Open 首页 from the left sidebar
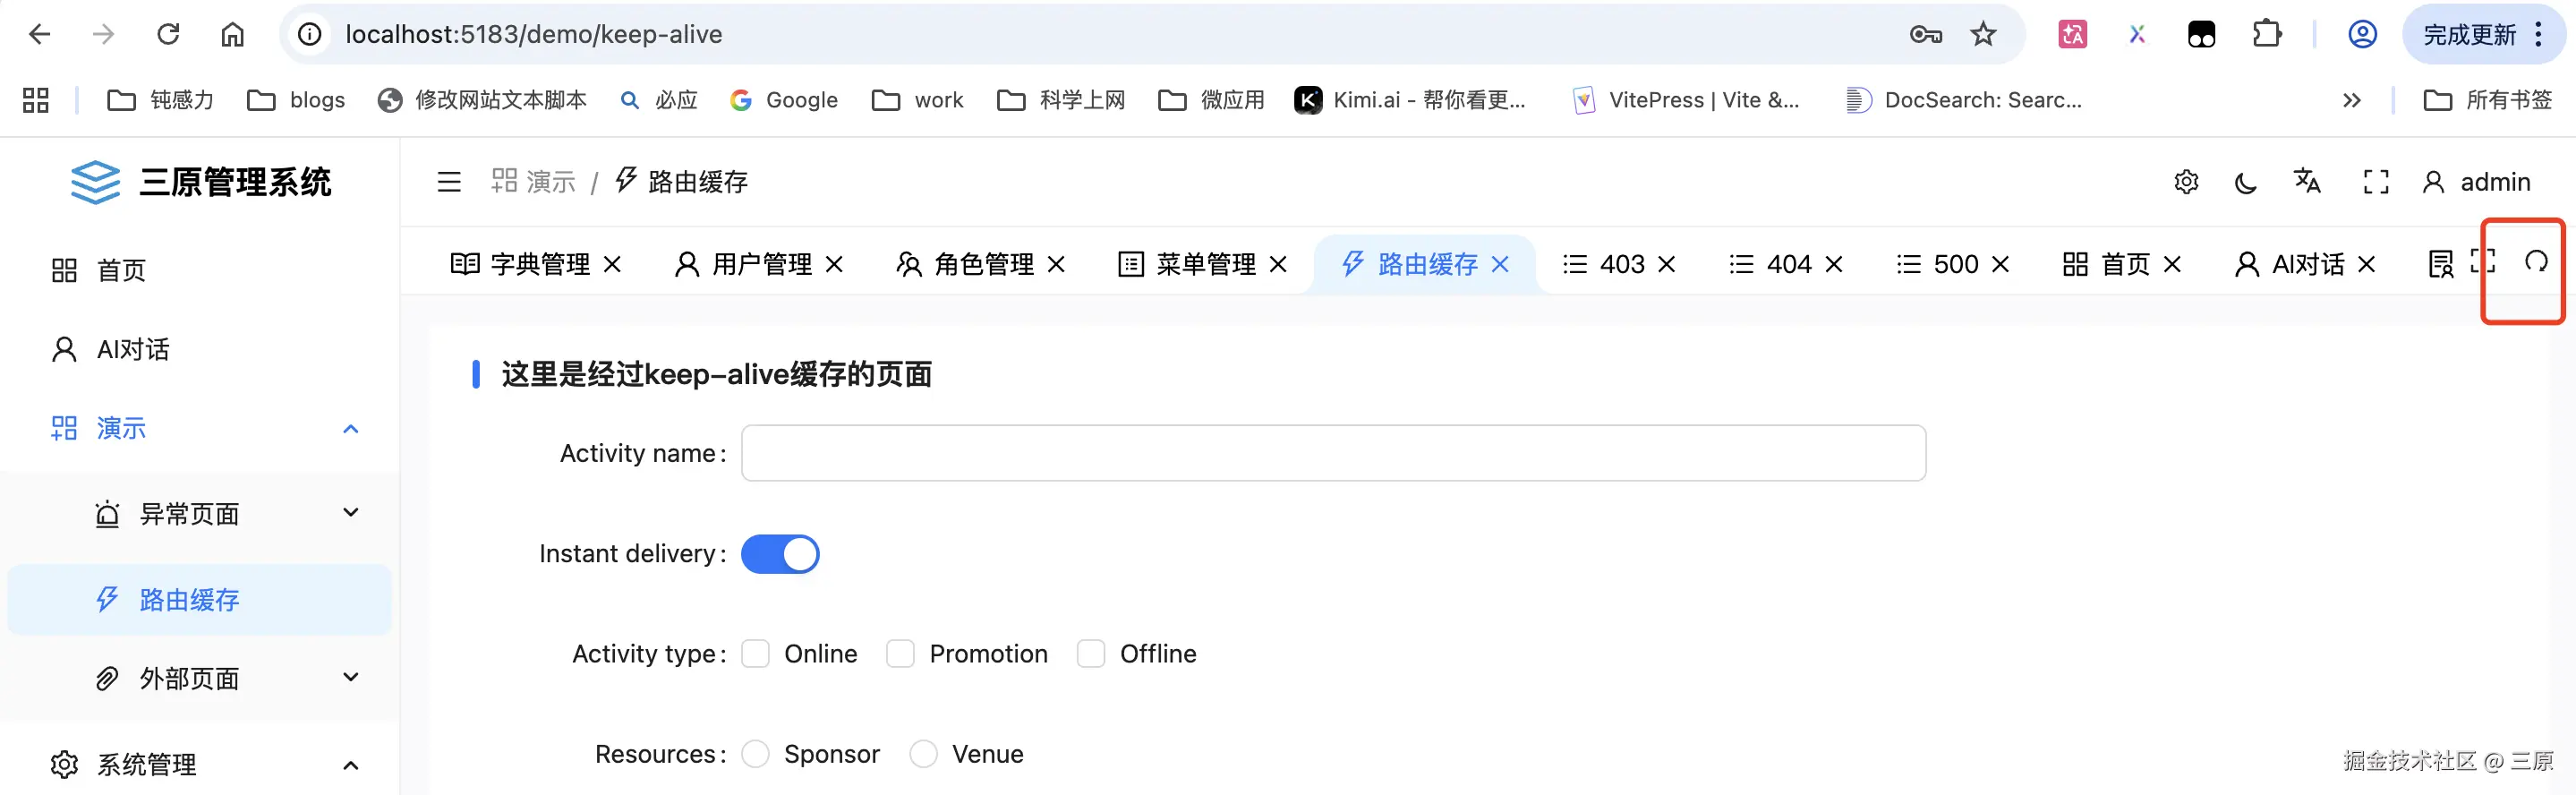The height and width of the screenshot is (795, 2576). pyautogui.click(x=200, y=270)
